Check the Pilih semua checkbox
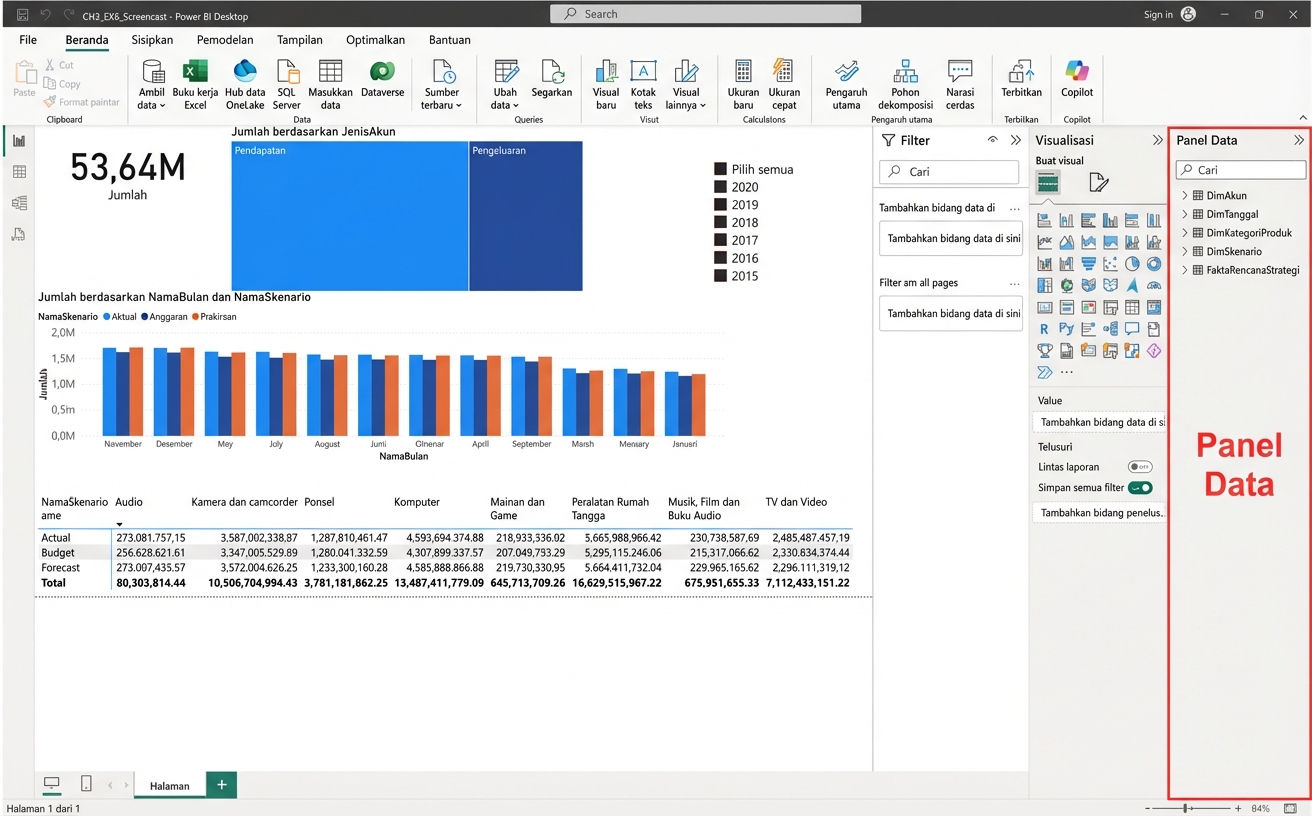Image resolution: width=1312 pixels, height=816 pixels. (718, 169)
